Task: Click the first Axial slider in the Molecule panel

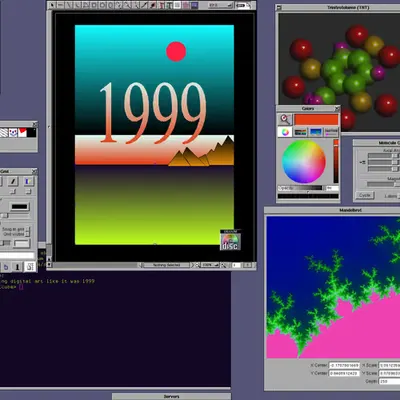Action: click(384, 155)
